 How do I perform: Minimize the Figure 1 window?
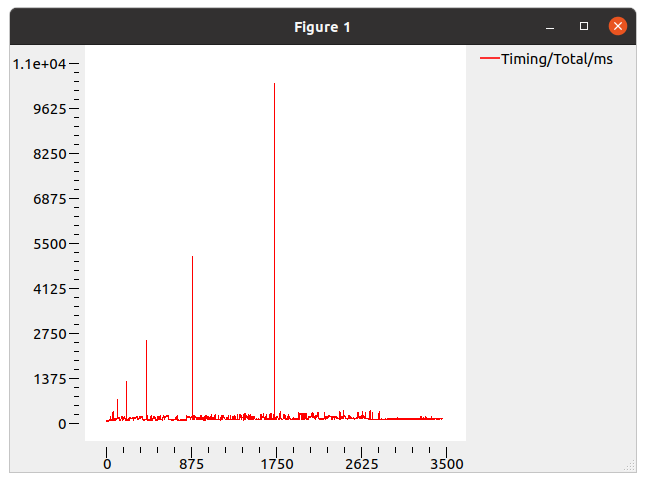[x=549, y=27]
